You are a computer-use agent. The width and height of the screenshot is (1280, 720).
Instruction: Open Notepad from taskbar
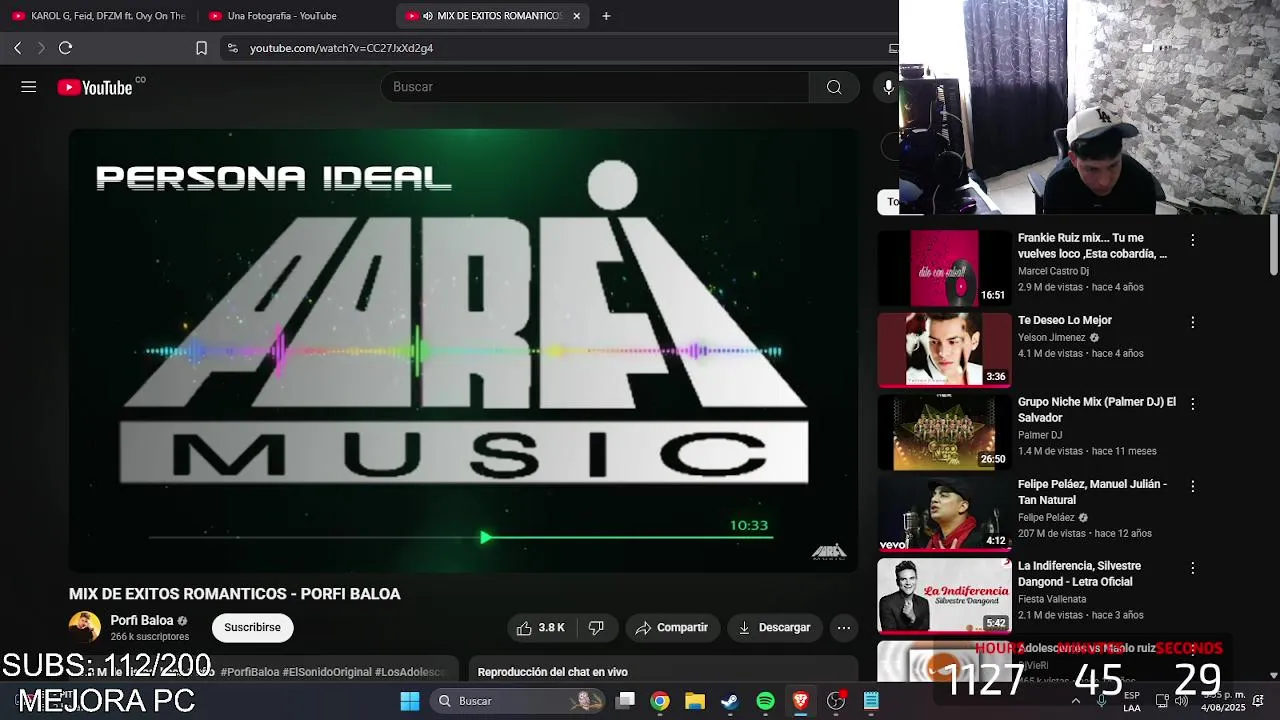pyautogui.click(x=871, y=701)
